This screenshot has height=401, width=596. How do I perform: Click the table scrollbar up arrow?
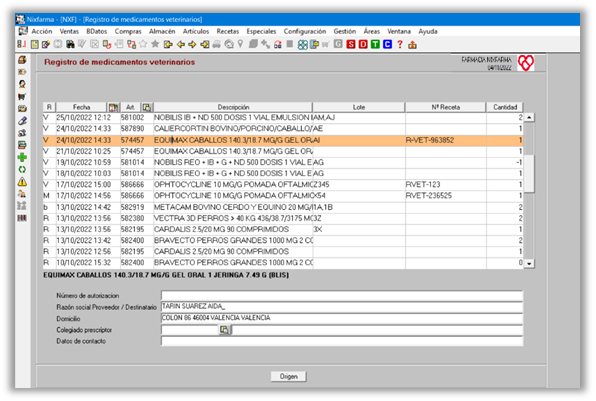pos(529,117)
